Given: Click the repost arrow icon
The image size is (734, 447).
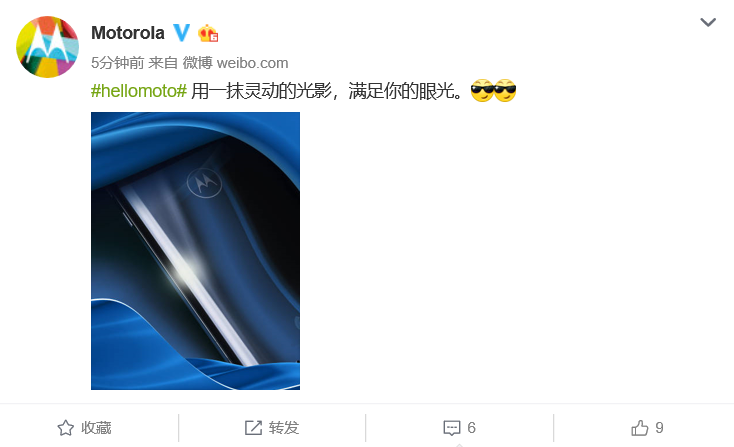Looking at the screenshot, I should click(x=253, y=428).
